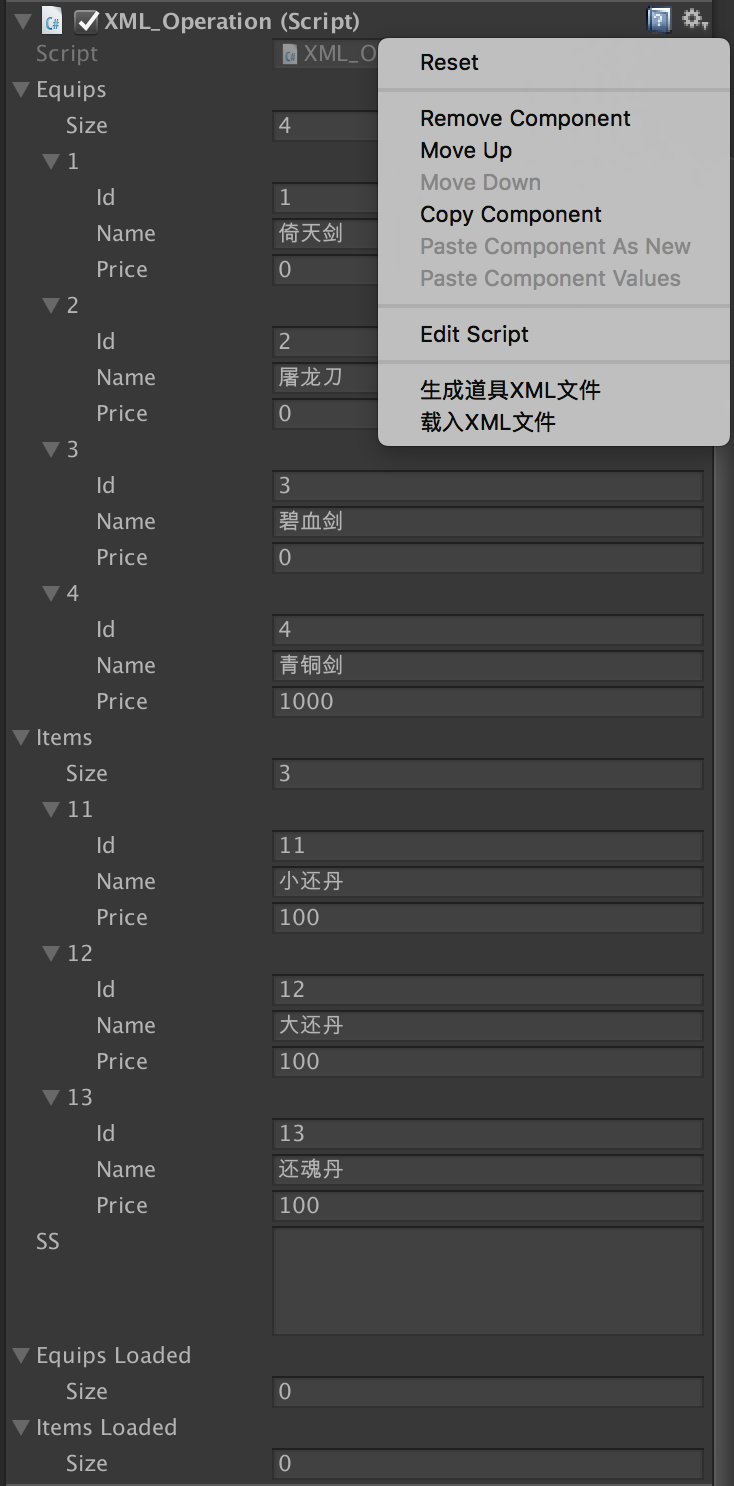
Task: Click the empty SS text area
Action: tap(487, 1281)
